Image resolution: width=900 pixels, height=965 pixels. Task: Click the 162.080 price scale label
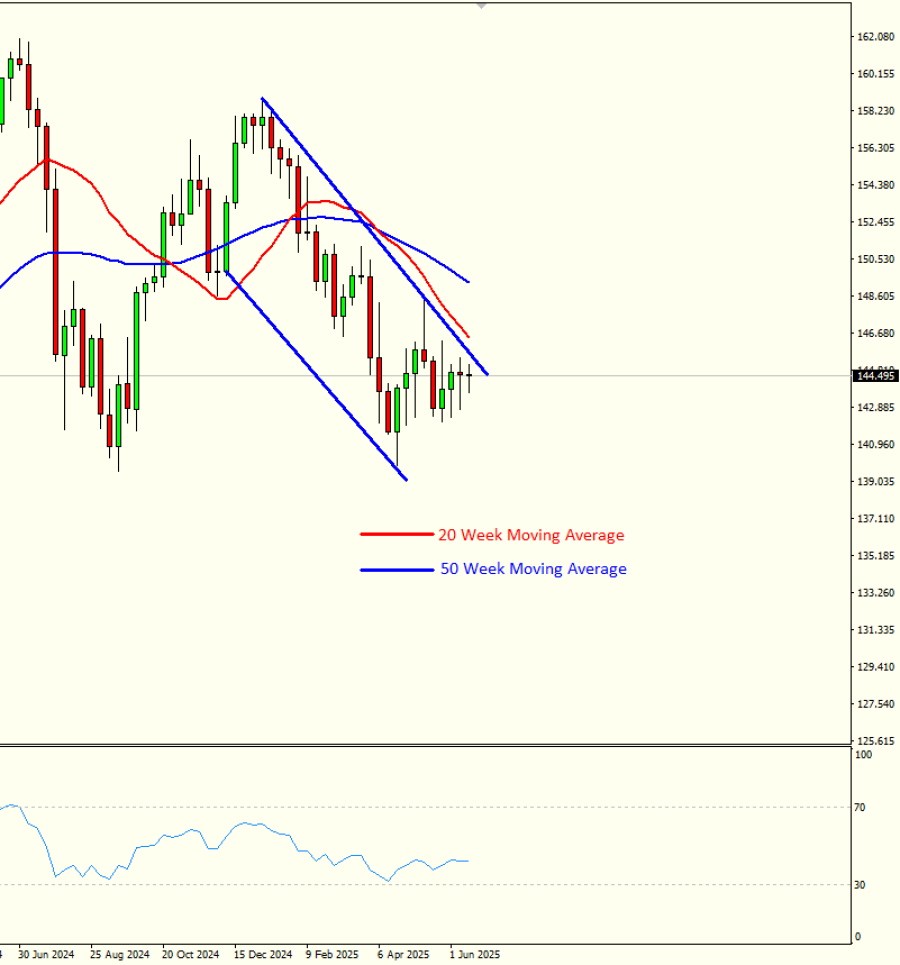point(875,37)
